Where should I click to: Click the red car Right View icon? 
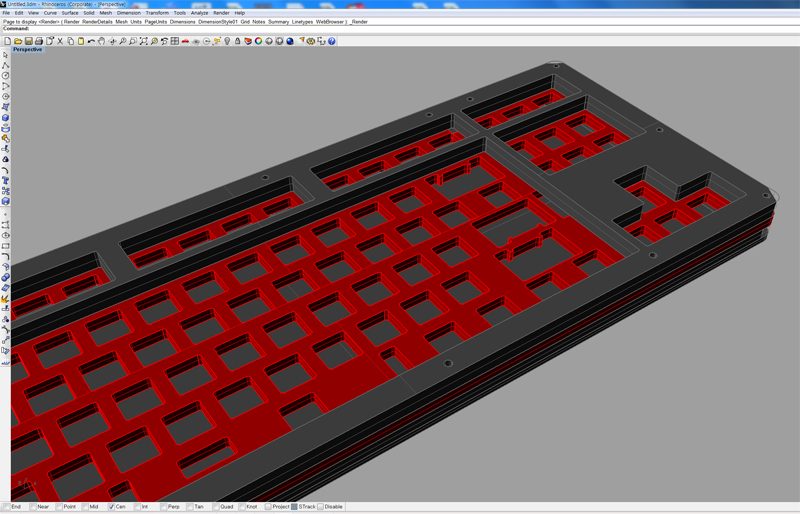(x=185, y=41)
